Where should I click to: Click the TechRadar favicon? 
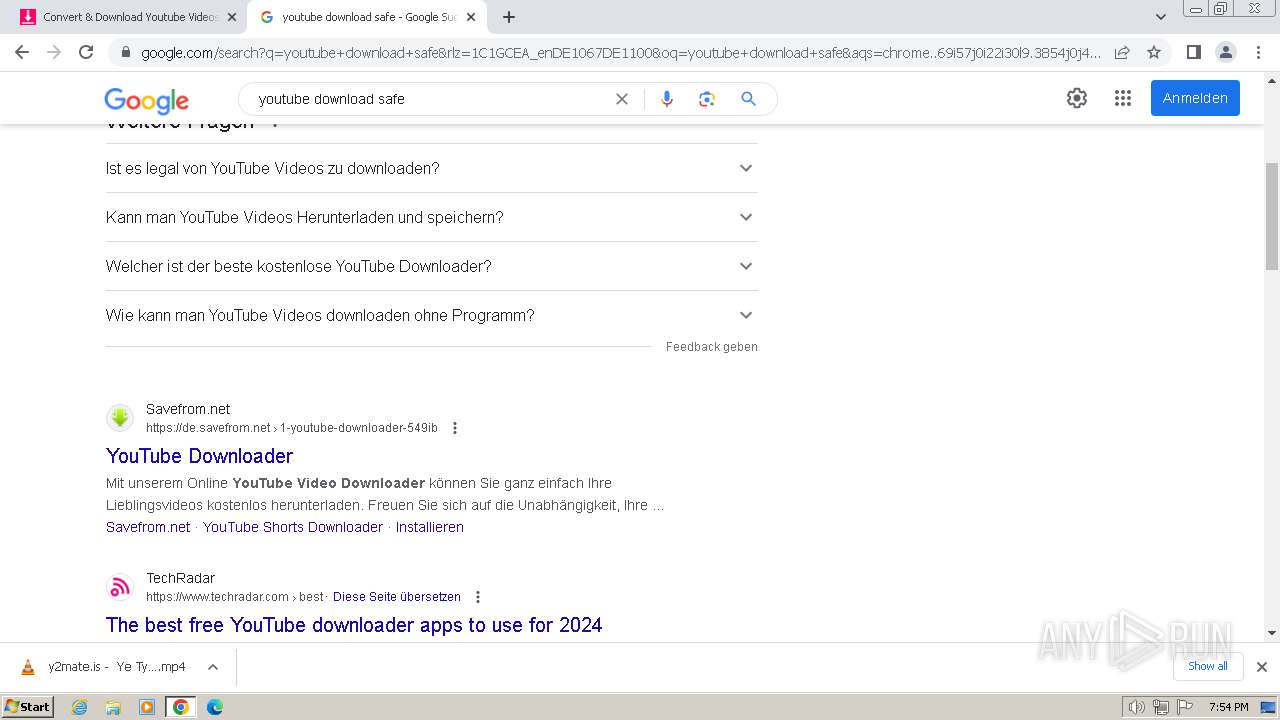click(x=120, y=587)
